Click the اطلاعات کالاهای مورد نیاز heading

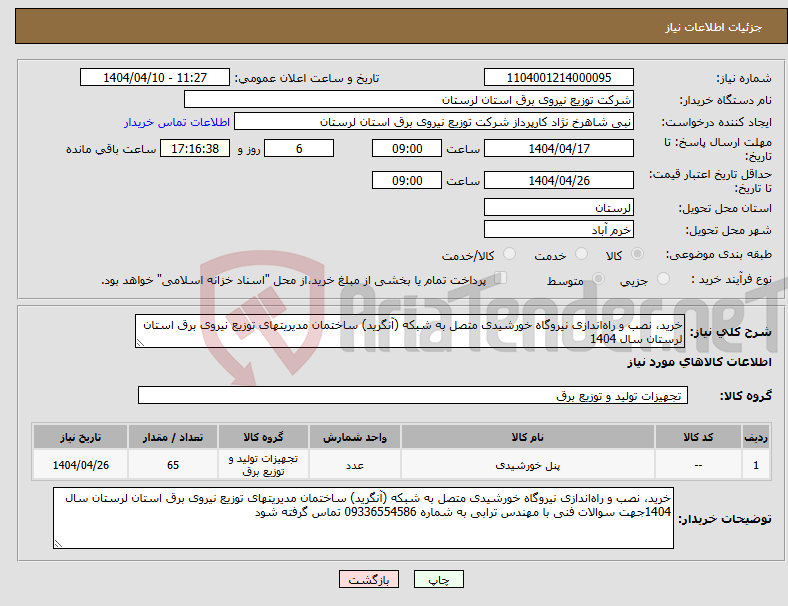click(699, 362)
